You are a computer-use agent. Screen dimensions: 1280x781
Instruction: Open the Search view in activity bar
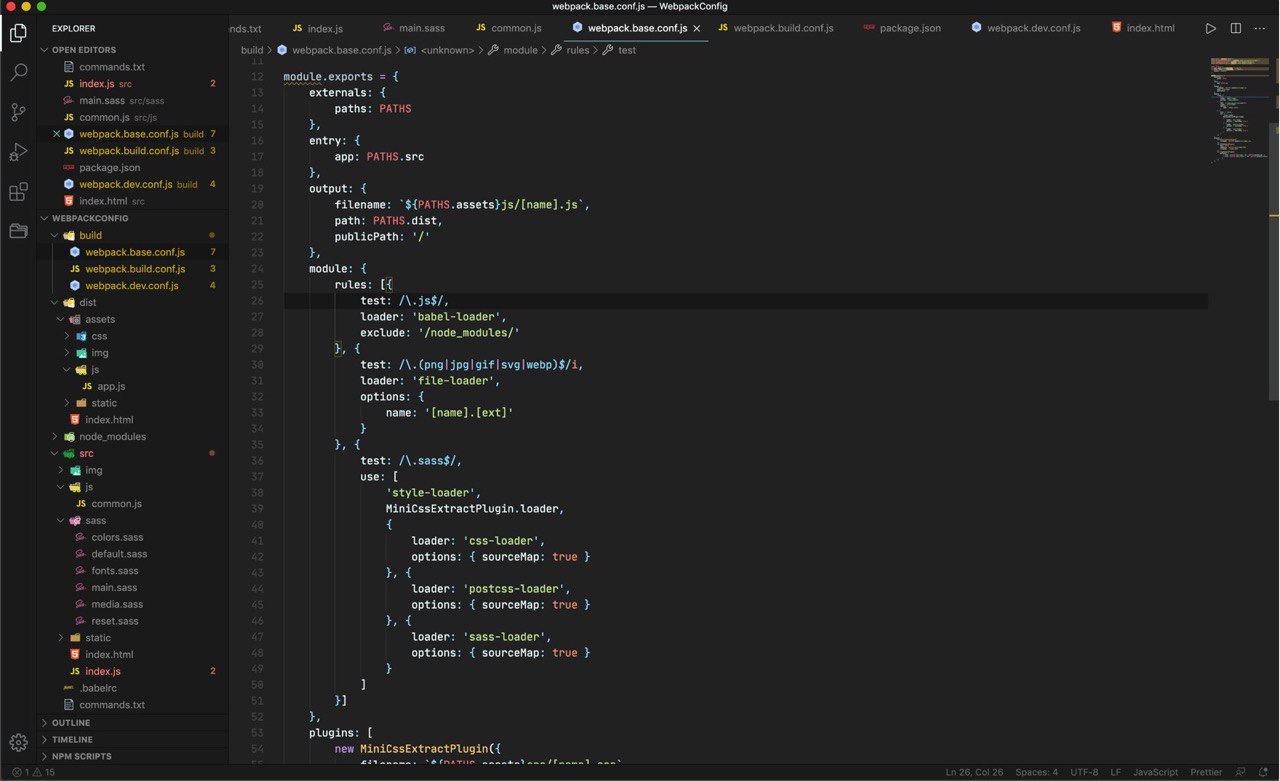18,72
